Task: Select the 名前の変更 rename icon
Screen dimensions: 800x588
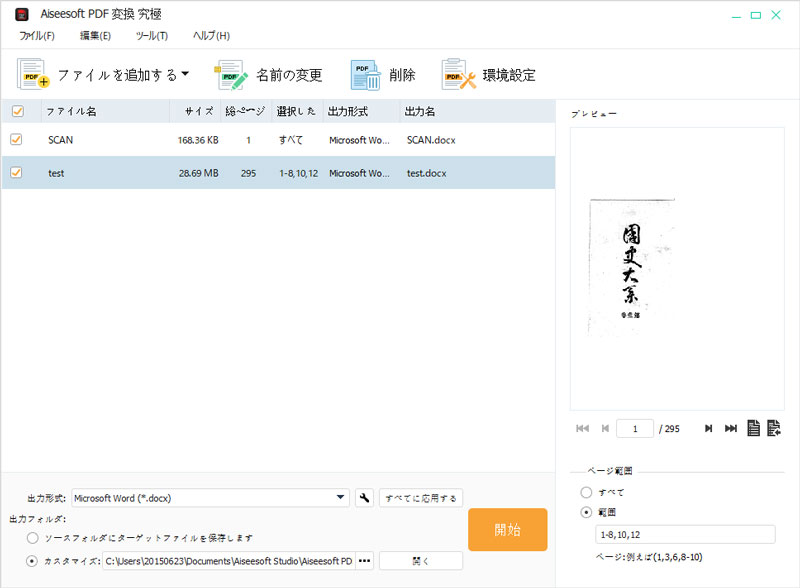Action: point(230,73)
